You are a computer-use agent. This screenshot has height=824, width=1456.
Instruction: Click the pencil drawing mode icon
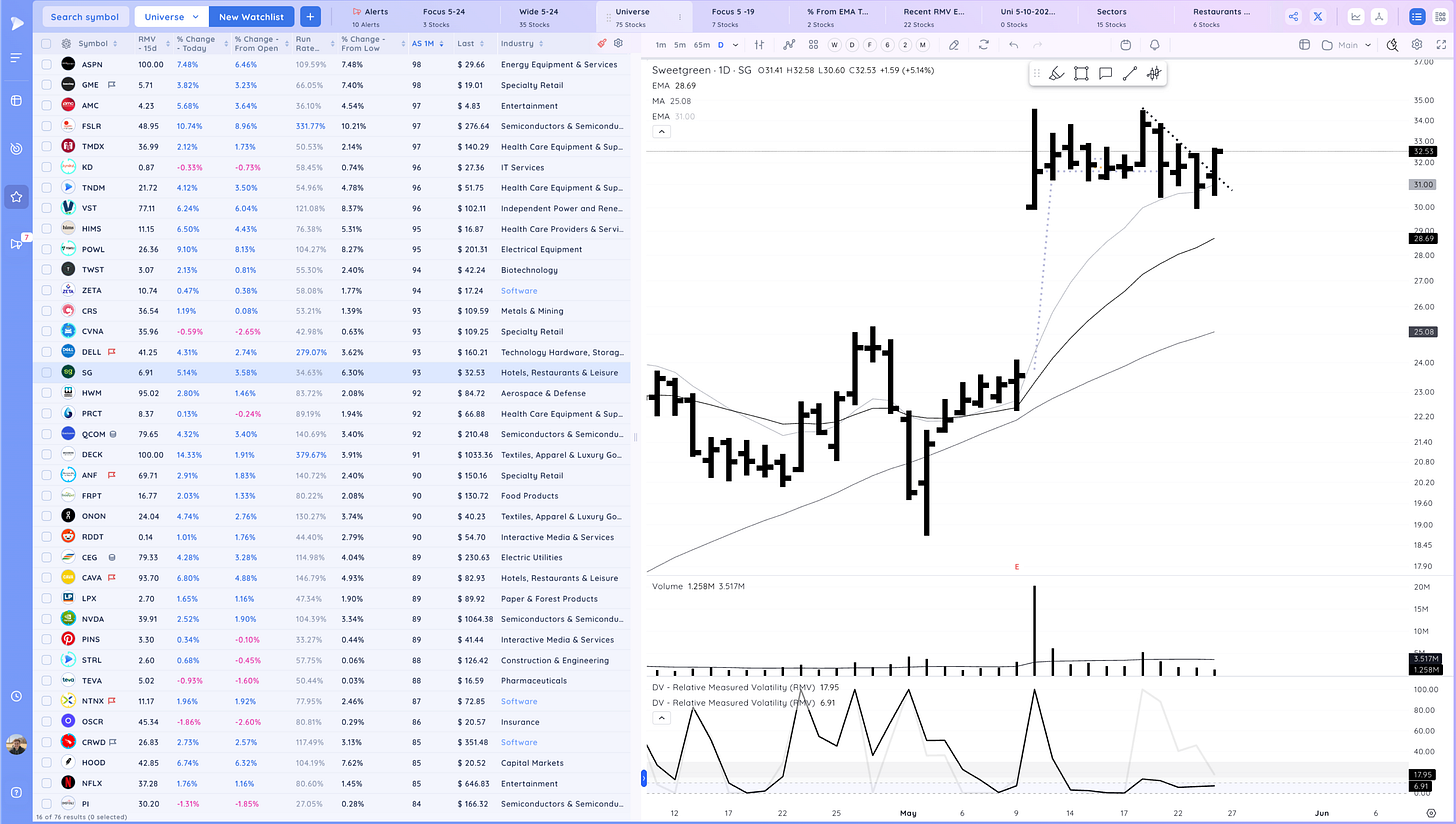point(953,44)
